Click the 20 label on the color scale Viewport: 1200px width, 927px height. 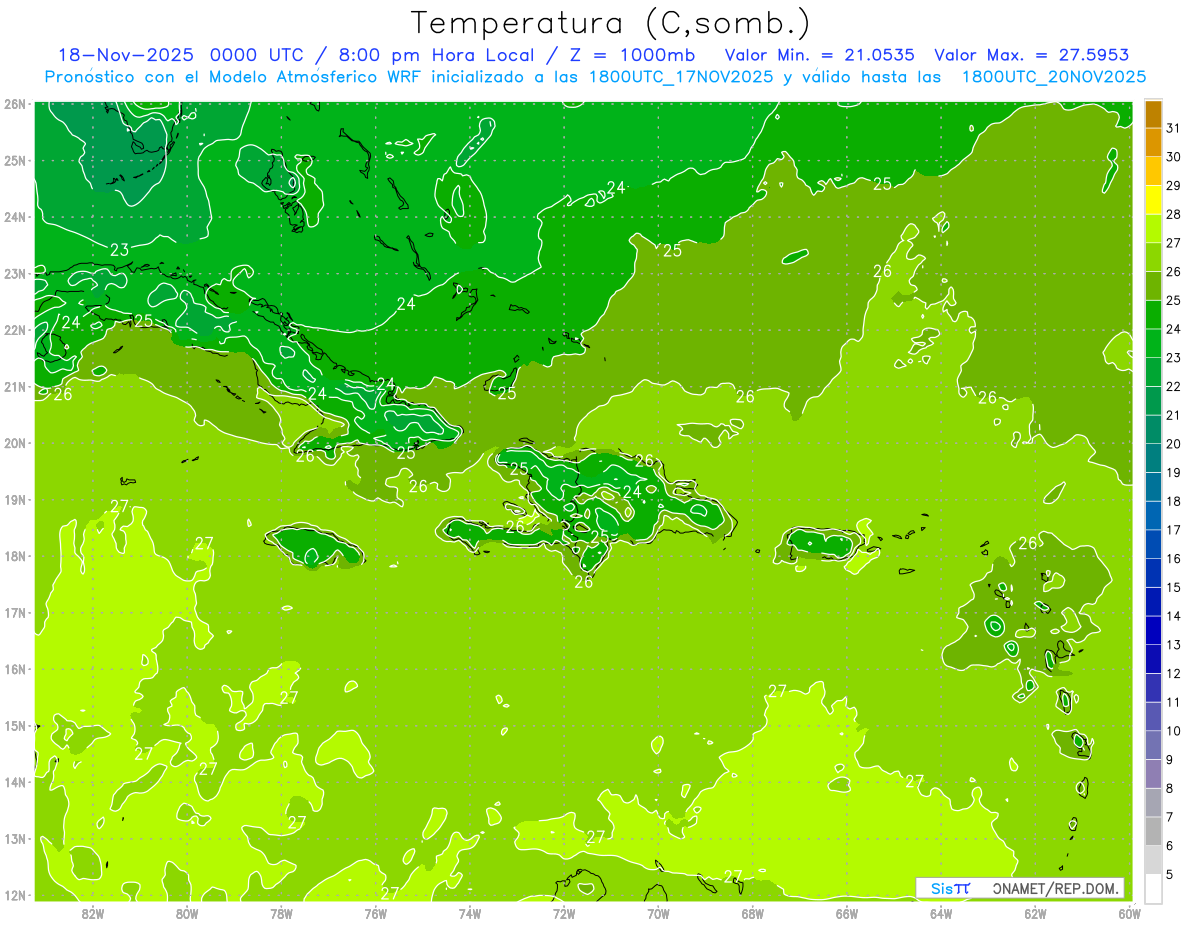pyautogui.click(x=1173, y=444)
